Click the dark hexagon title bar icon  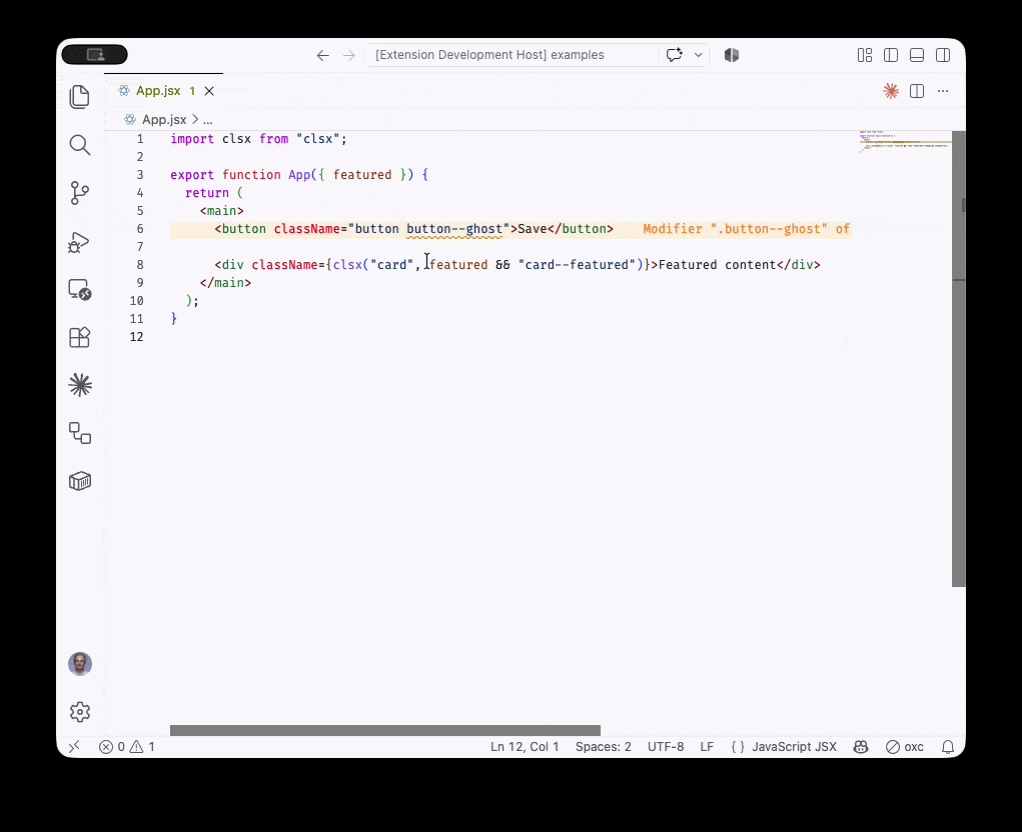coord(732,55)
